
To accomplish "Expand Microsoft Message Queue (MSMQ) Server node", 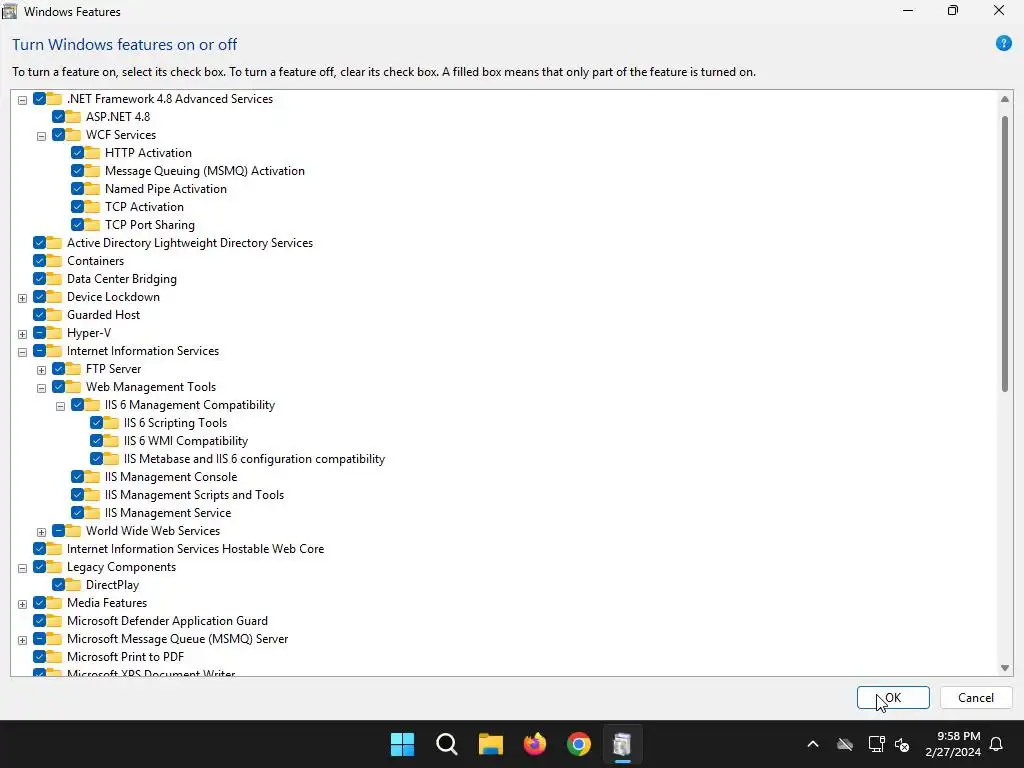I will point(22,640).
